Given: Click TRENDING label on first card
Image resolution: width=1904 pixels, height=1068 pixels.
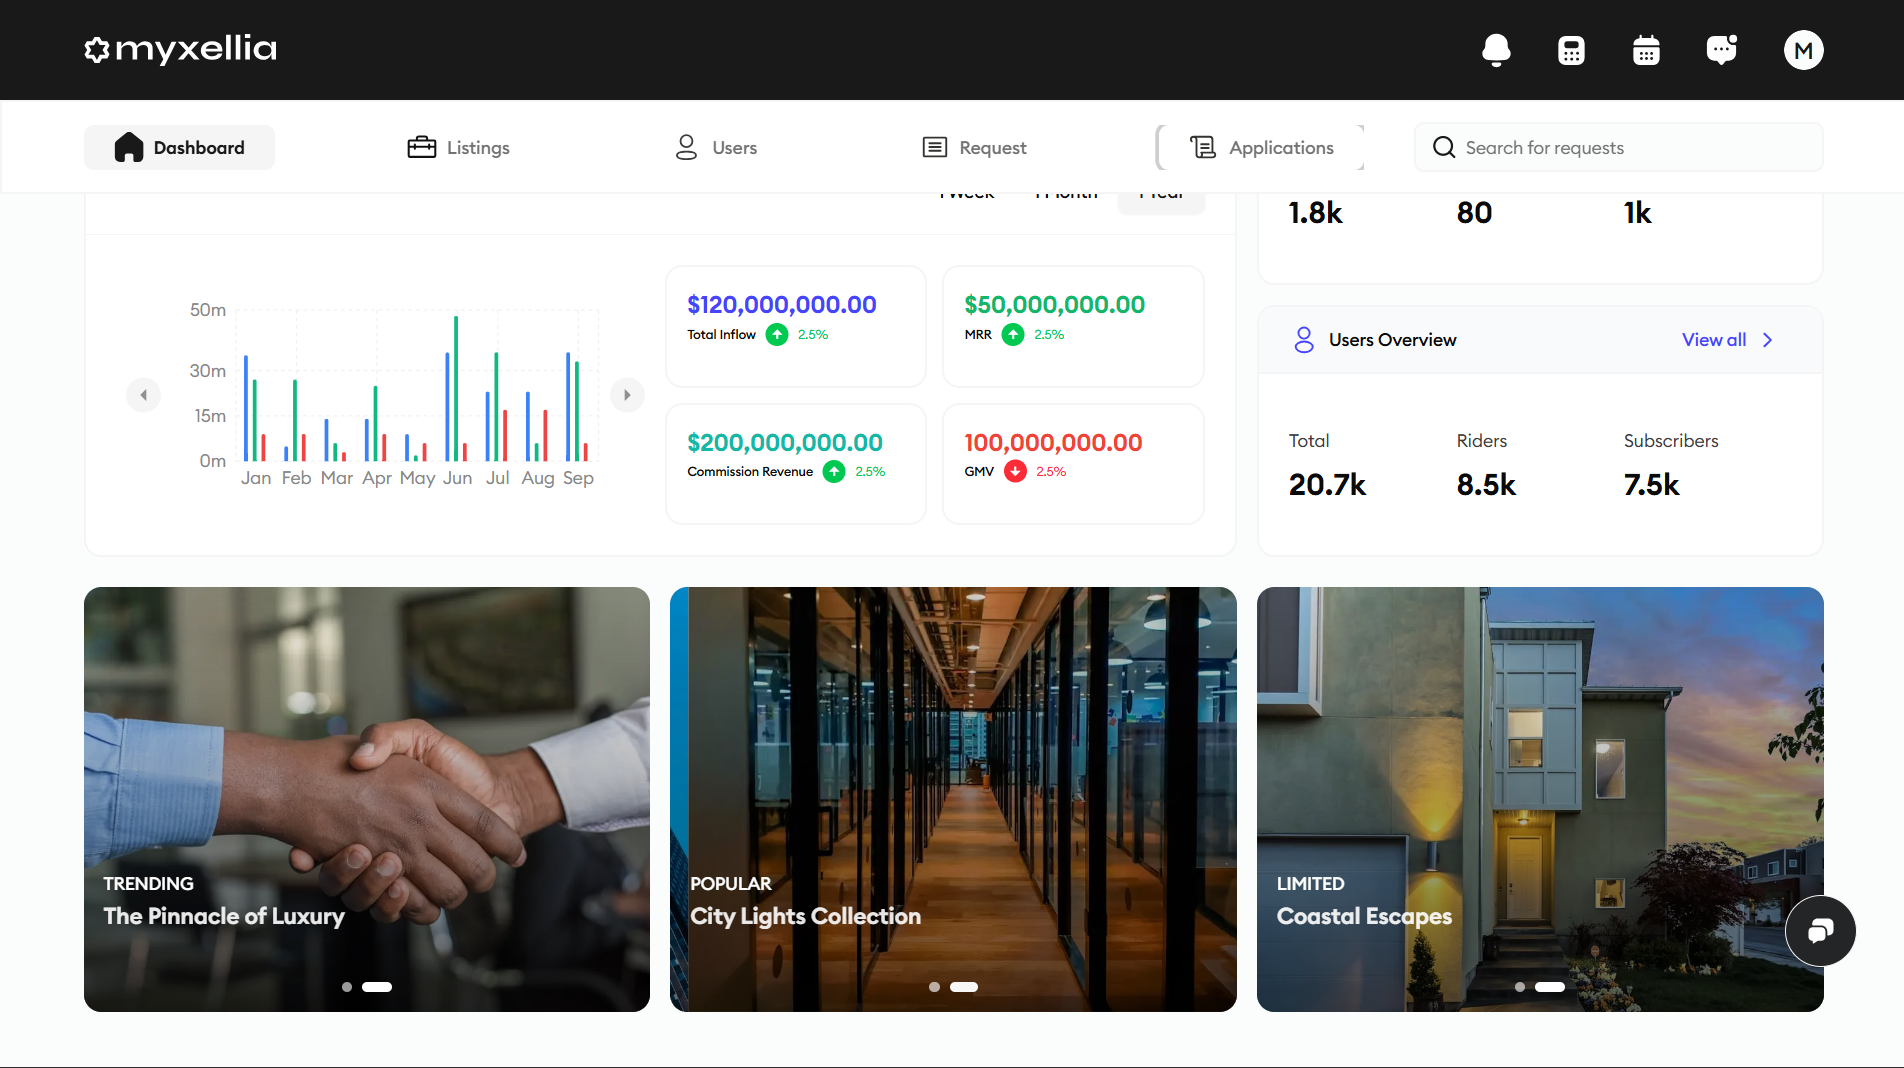Looking at the screenshot, I should (x=148, y=884).
